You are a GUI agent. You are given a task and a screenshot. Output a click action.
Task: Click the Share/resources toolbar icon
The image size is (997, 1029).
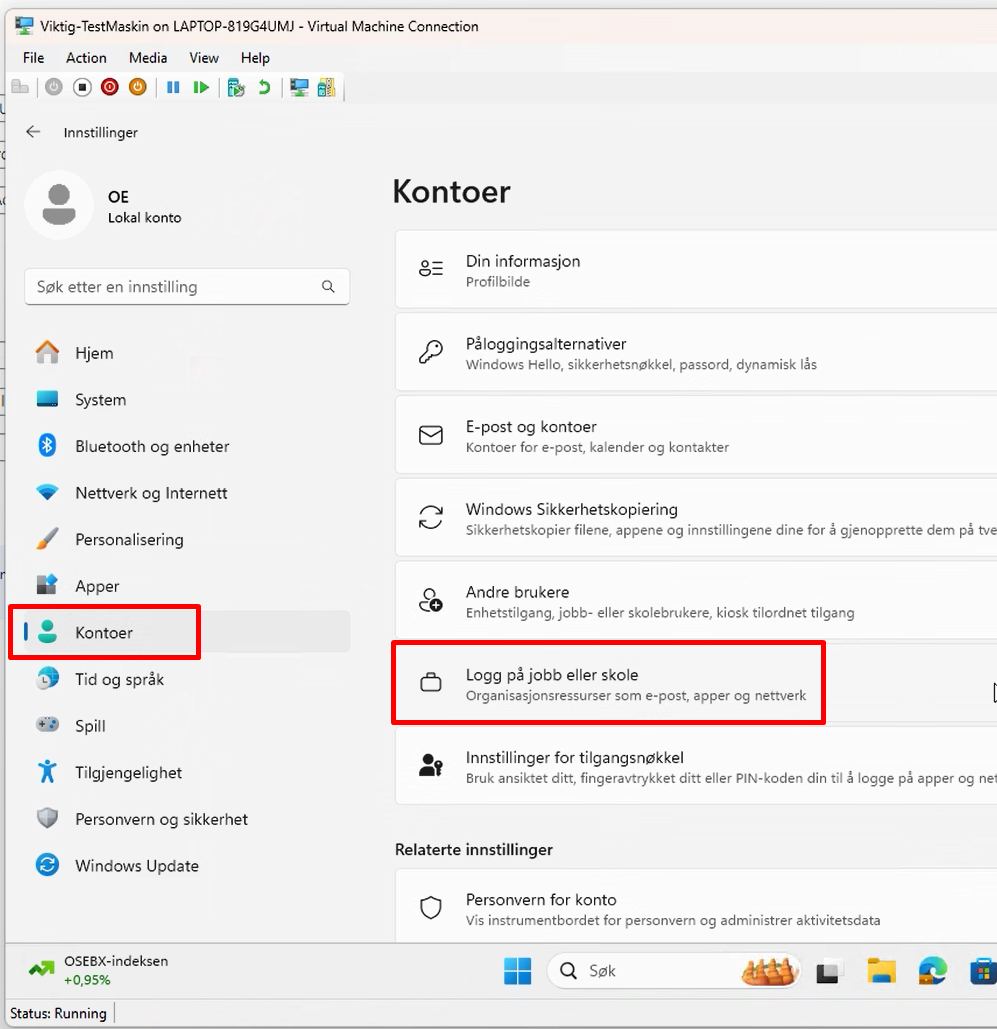pyautogui.click(x=326, y=87)
